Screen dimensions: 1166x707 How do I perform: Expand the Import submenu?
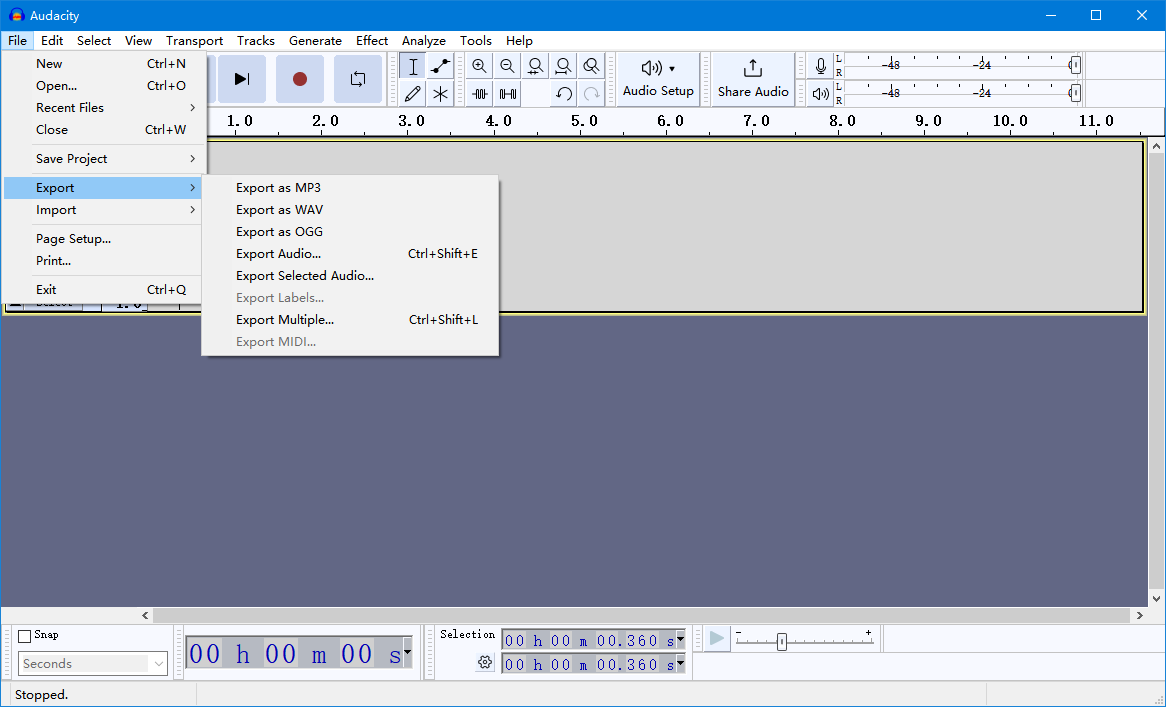point(103,210)
